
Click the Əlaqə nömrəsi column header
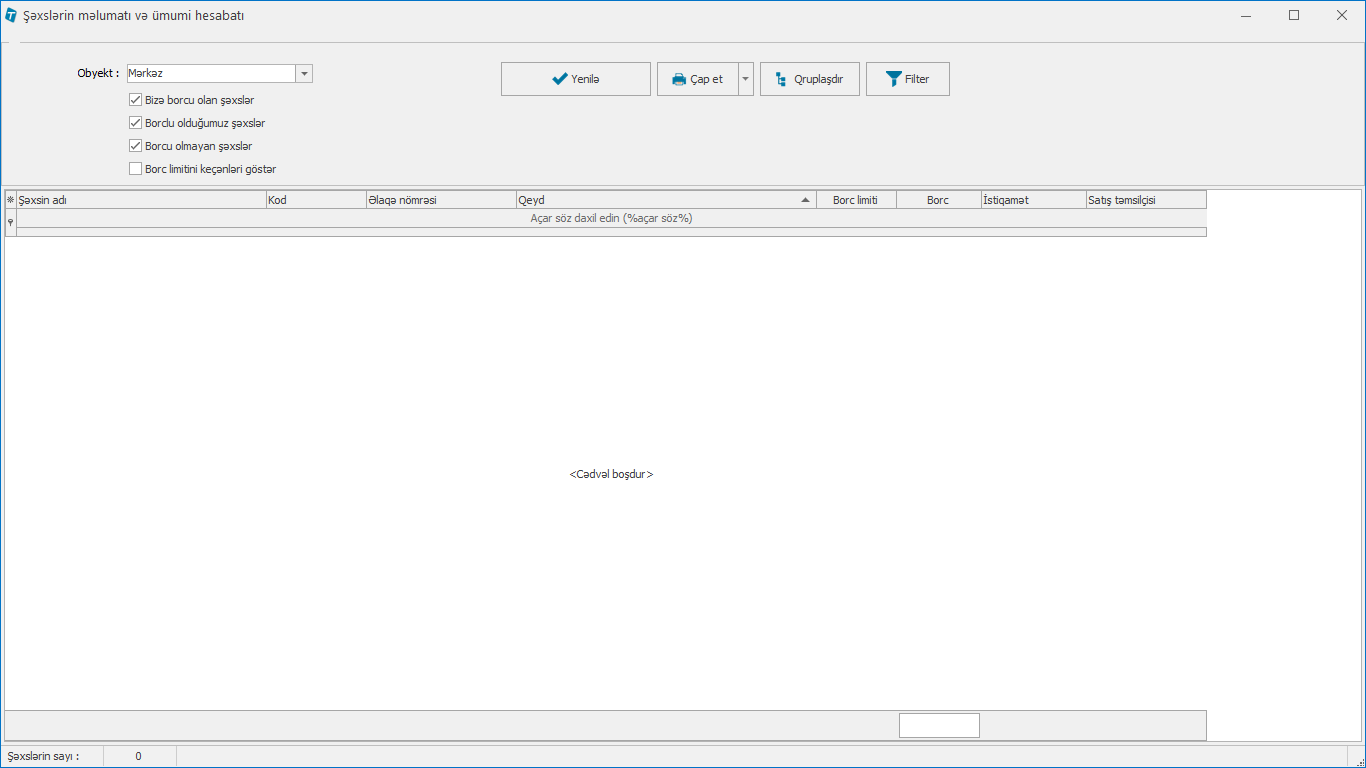[x=440, y=200]
